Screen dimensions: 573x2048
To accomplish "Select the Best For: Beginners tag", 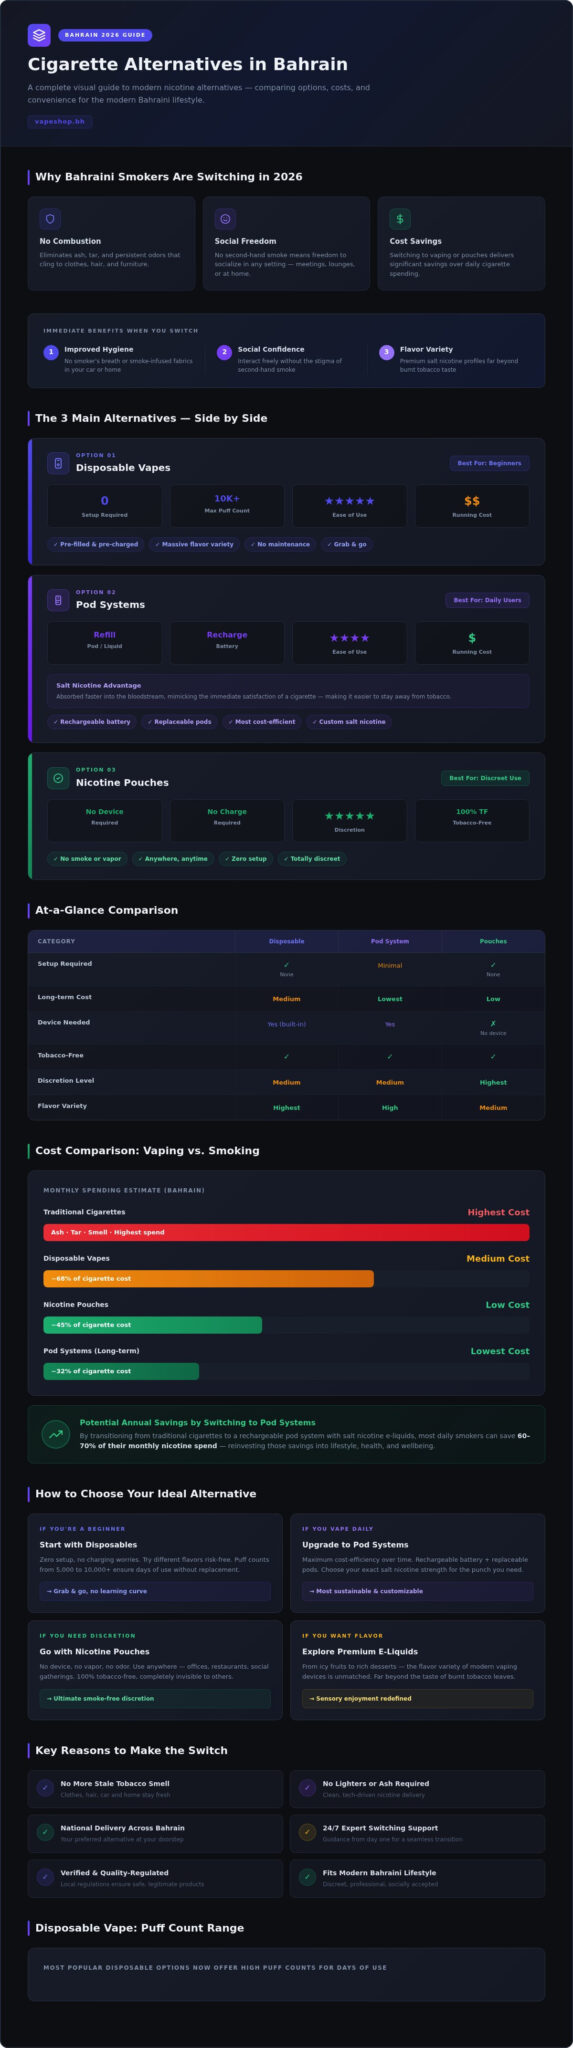I will [489, 463].
